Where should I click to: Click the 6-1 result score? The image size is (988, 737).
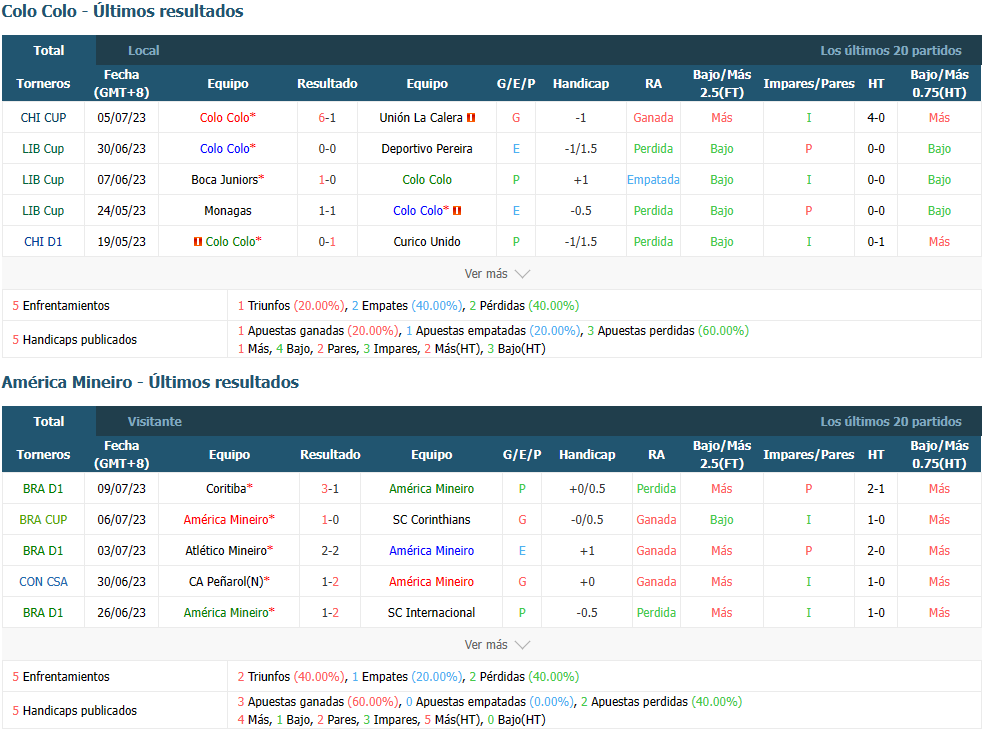[x=327, y=118]
